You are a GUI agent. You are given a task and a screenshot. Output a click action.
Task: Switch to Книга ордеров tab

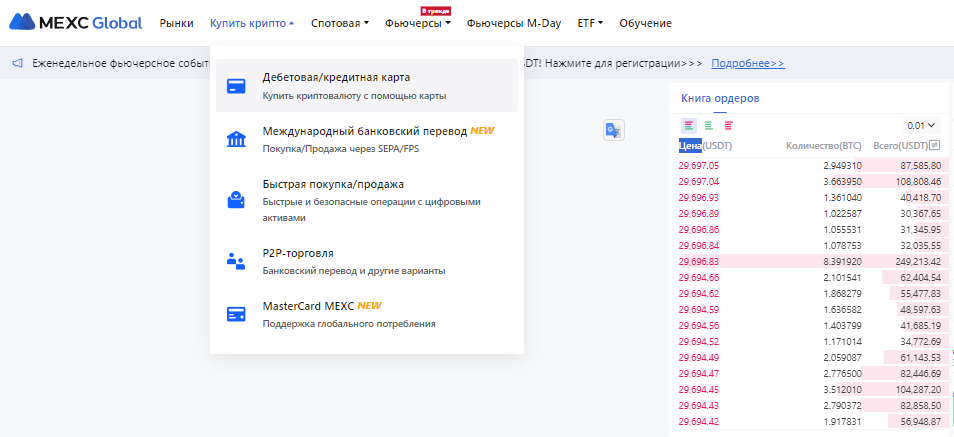click(720, 98)
